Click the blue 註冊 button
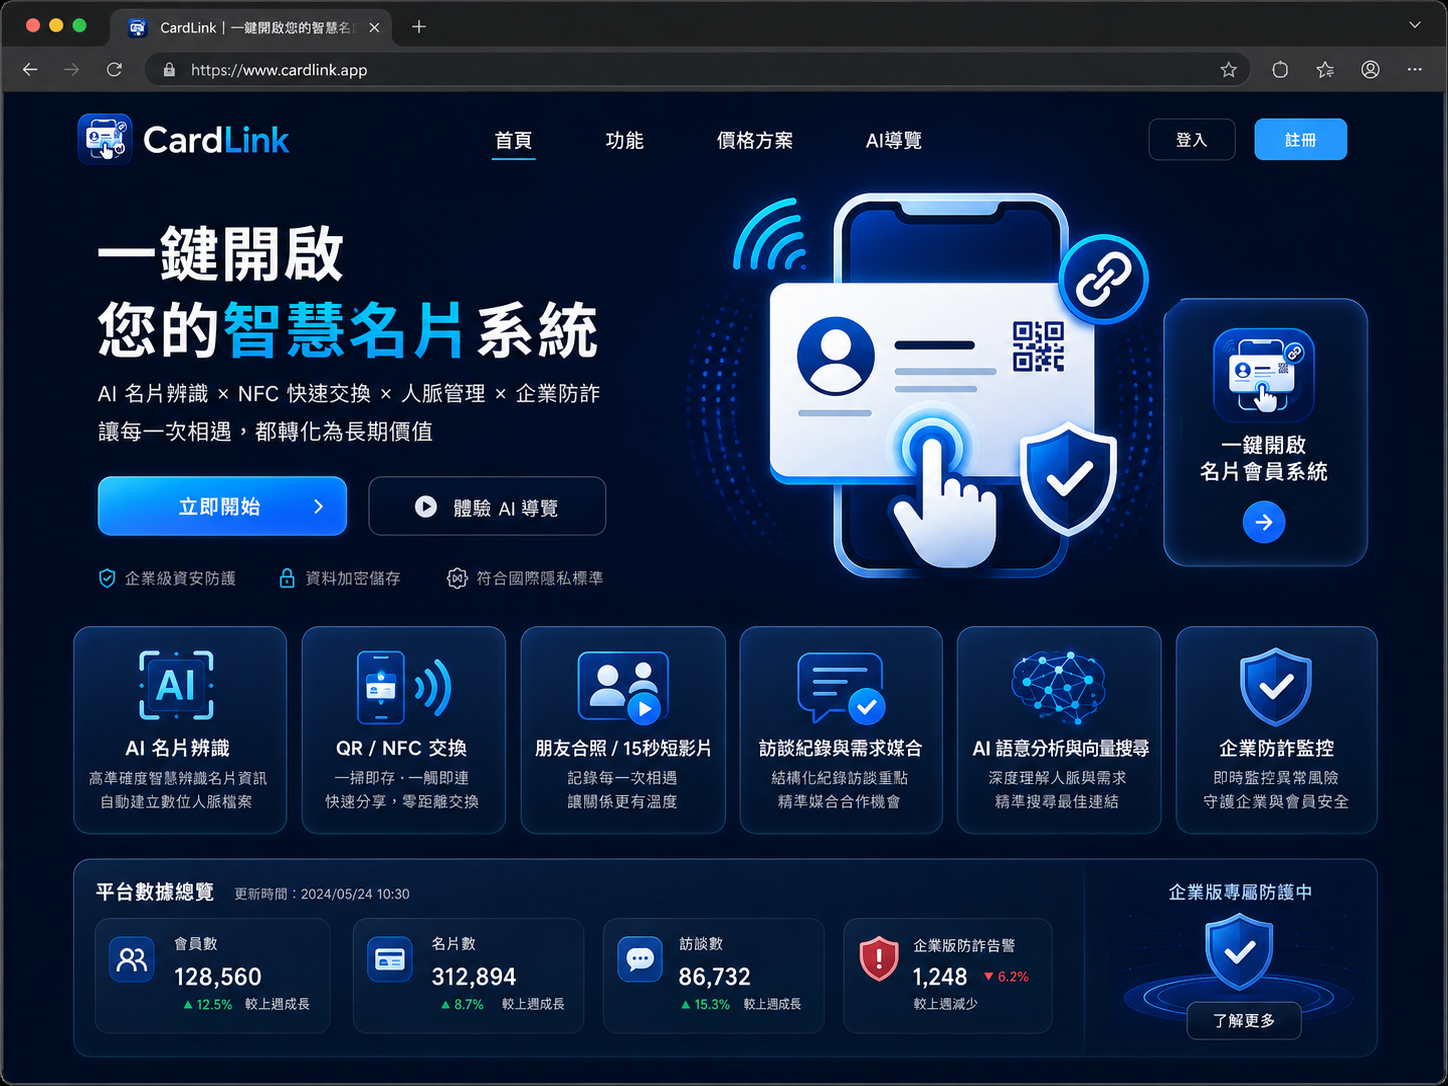 tap(1301, 140)
